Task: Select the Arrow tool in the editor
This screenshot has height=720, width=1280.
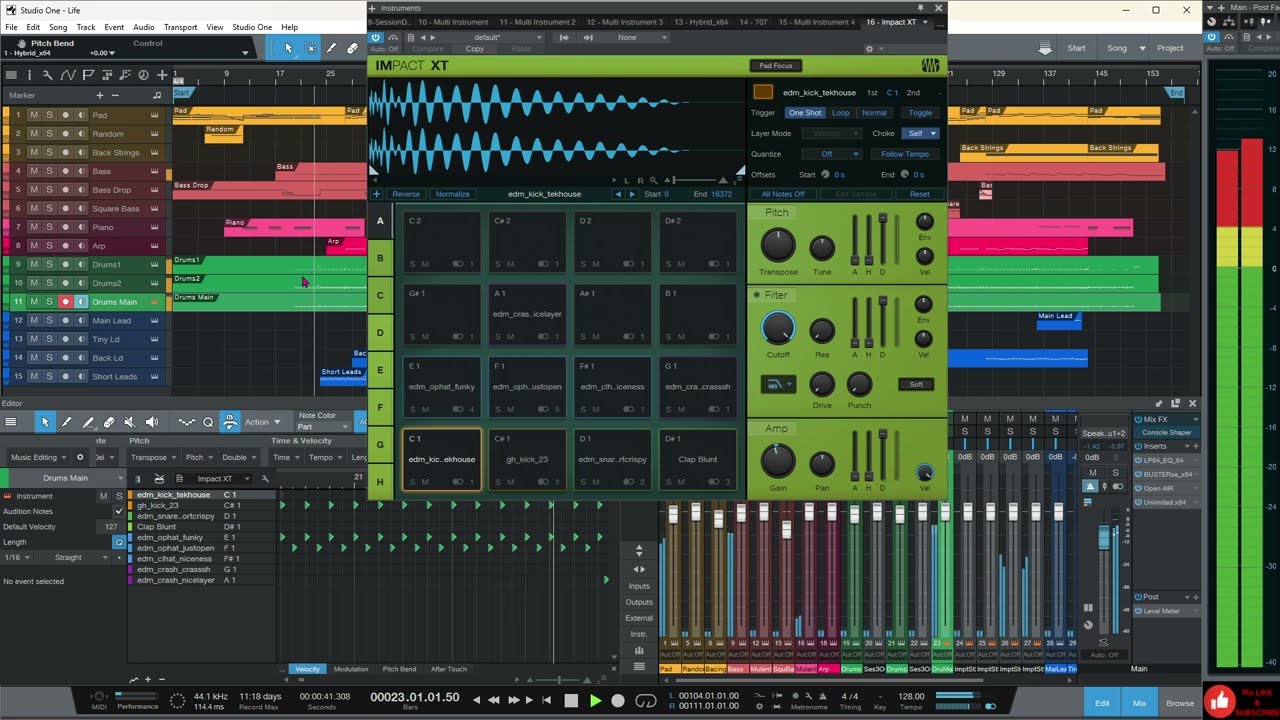Action: tap(45, 422)
